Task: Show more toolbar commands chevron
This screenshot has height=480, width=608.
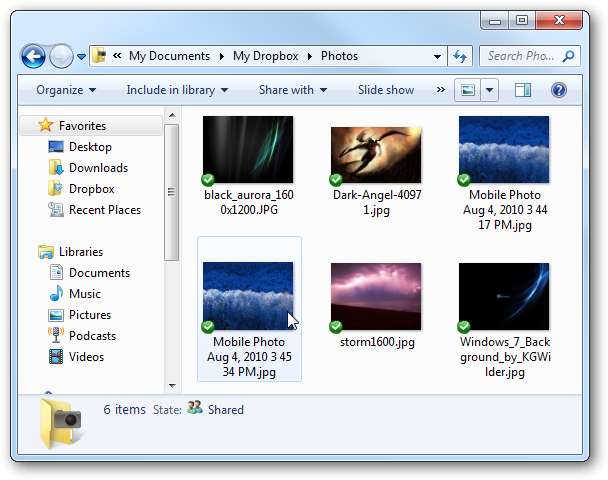Action: 440,90
